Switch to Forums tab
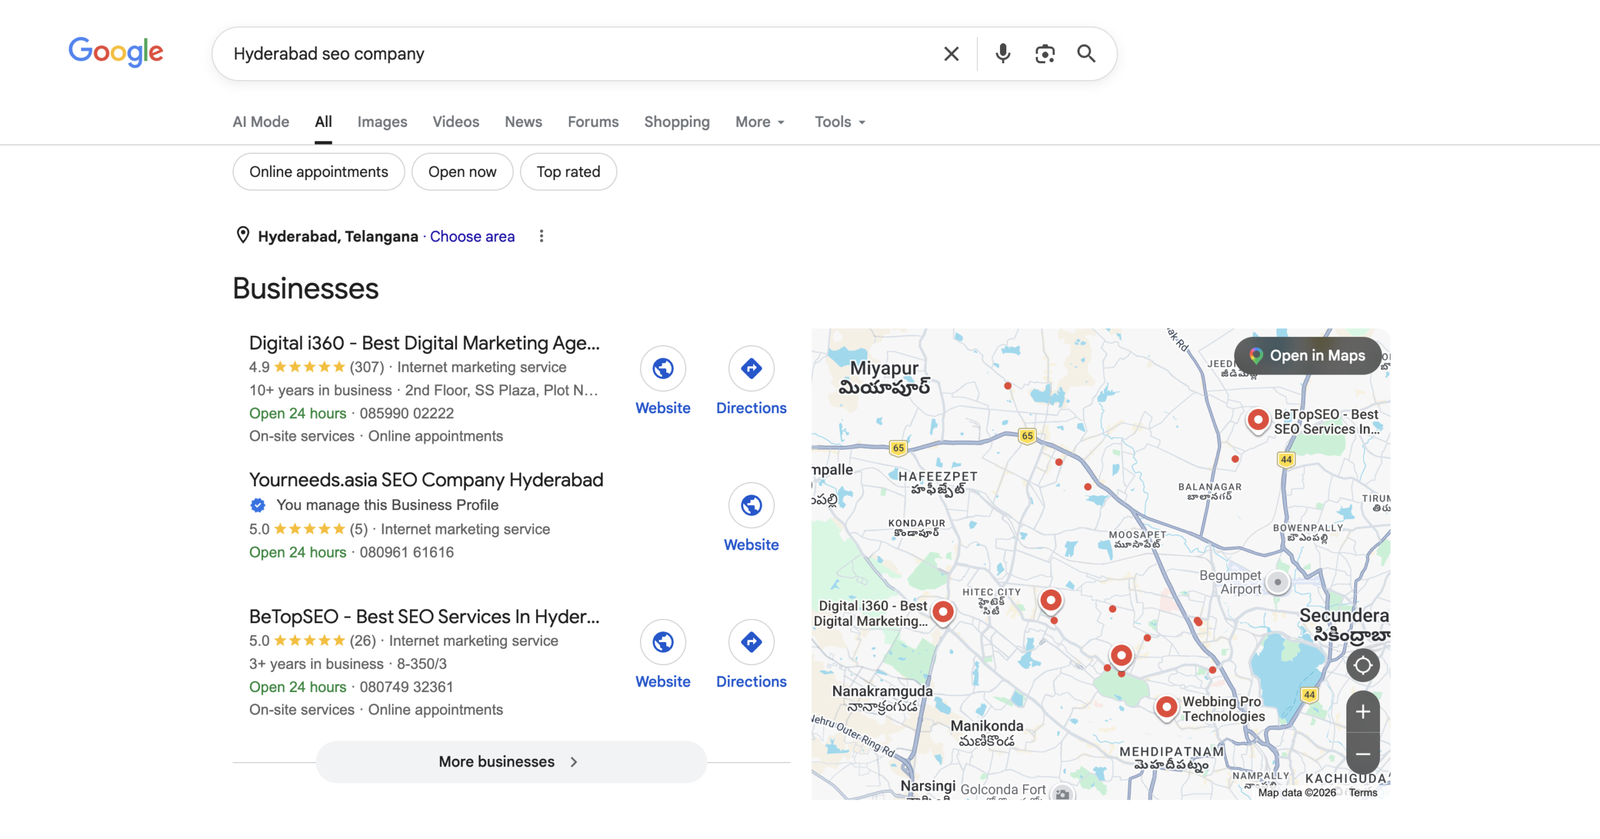 (593, 122)
